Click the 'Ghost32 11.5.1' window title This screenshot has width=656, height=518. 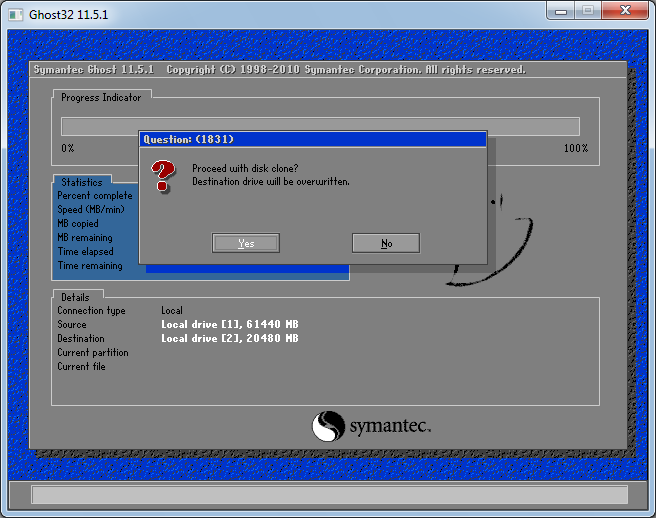coord(69,15)
